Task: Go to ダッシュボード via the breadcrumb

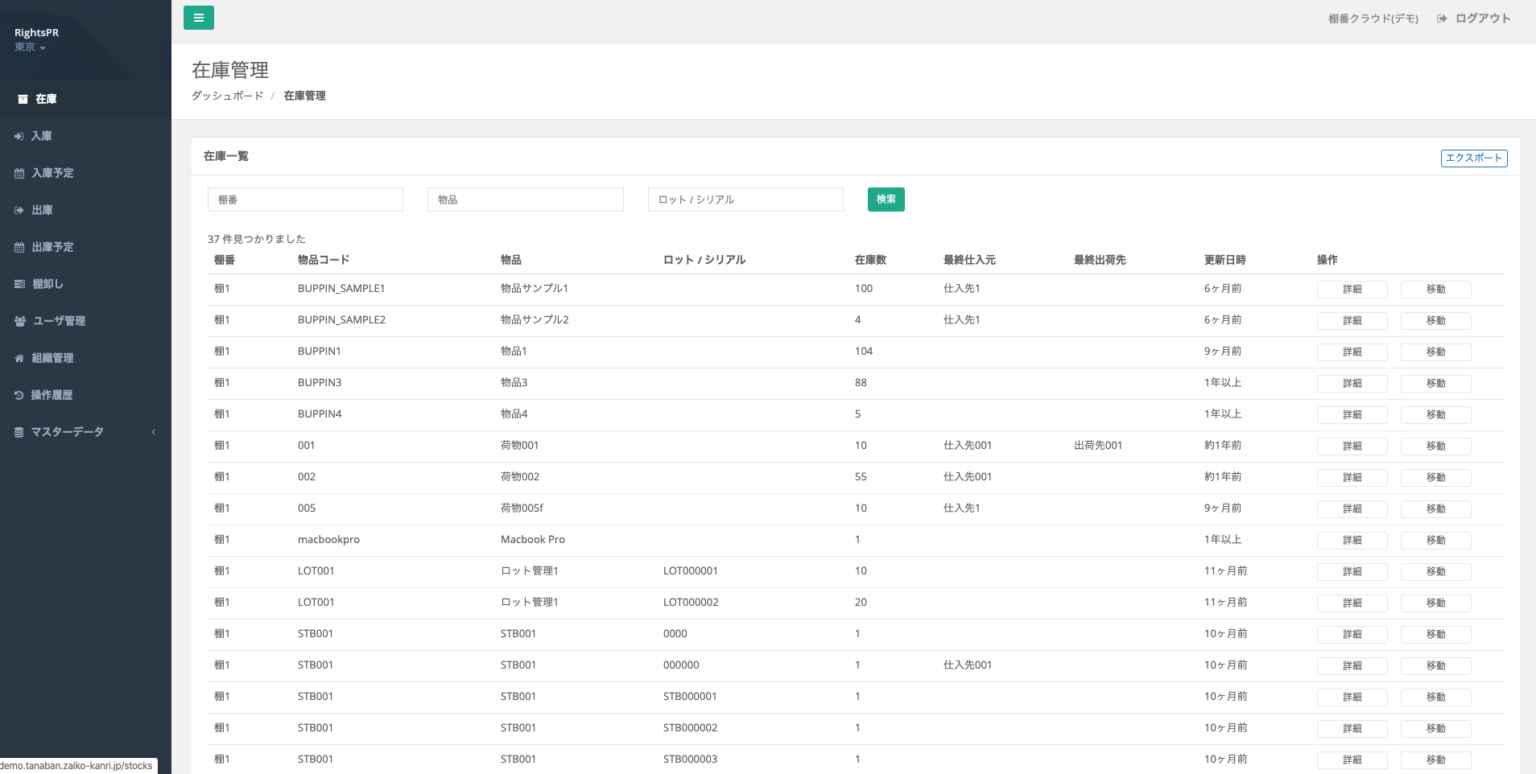Action: point(227,95)
